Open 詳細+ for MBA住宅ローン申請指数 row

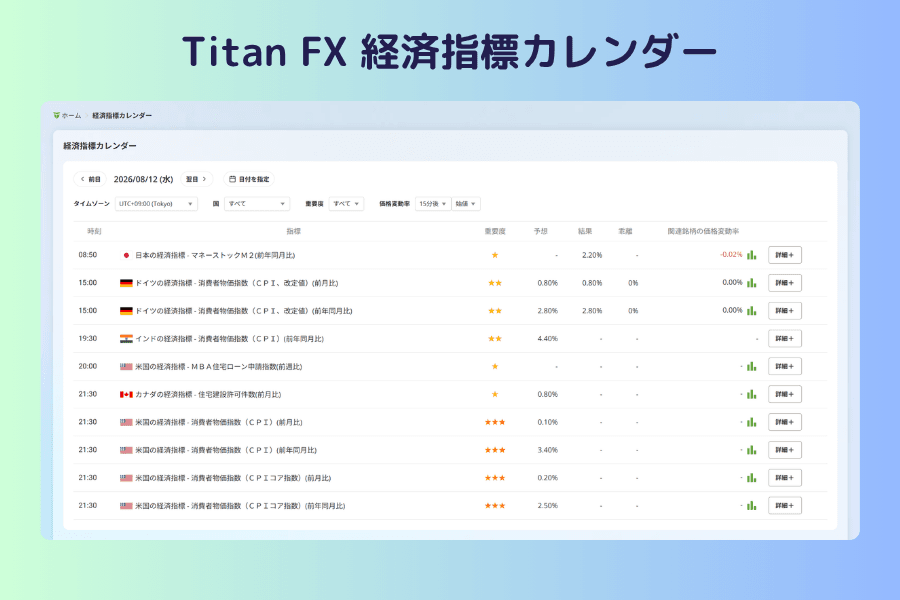[x=785, y=366]
